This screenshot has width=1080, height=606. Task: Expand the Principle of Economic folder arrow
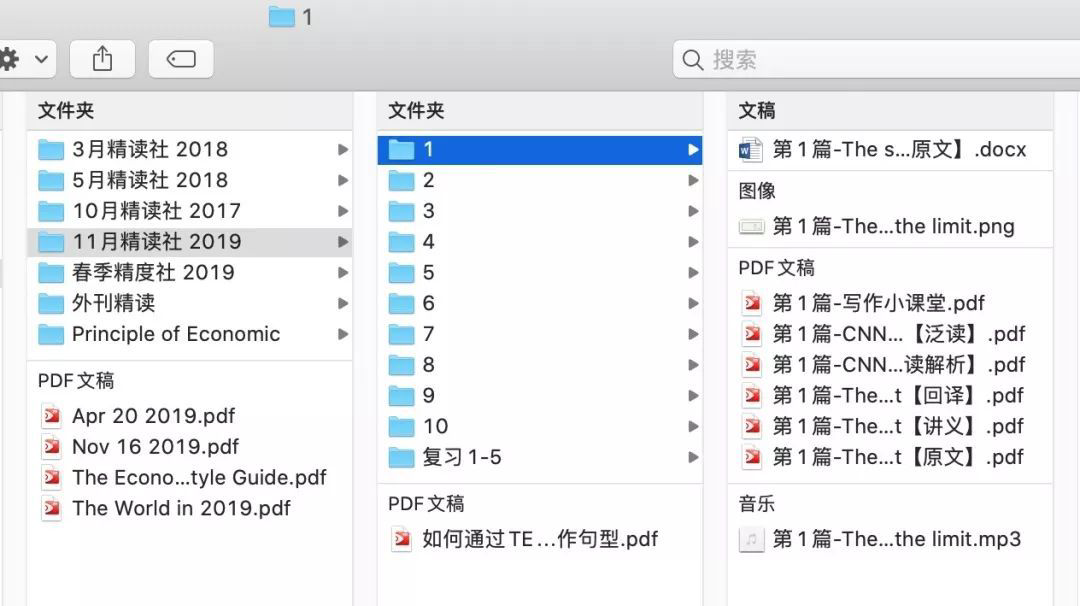pos(343,334)
